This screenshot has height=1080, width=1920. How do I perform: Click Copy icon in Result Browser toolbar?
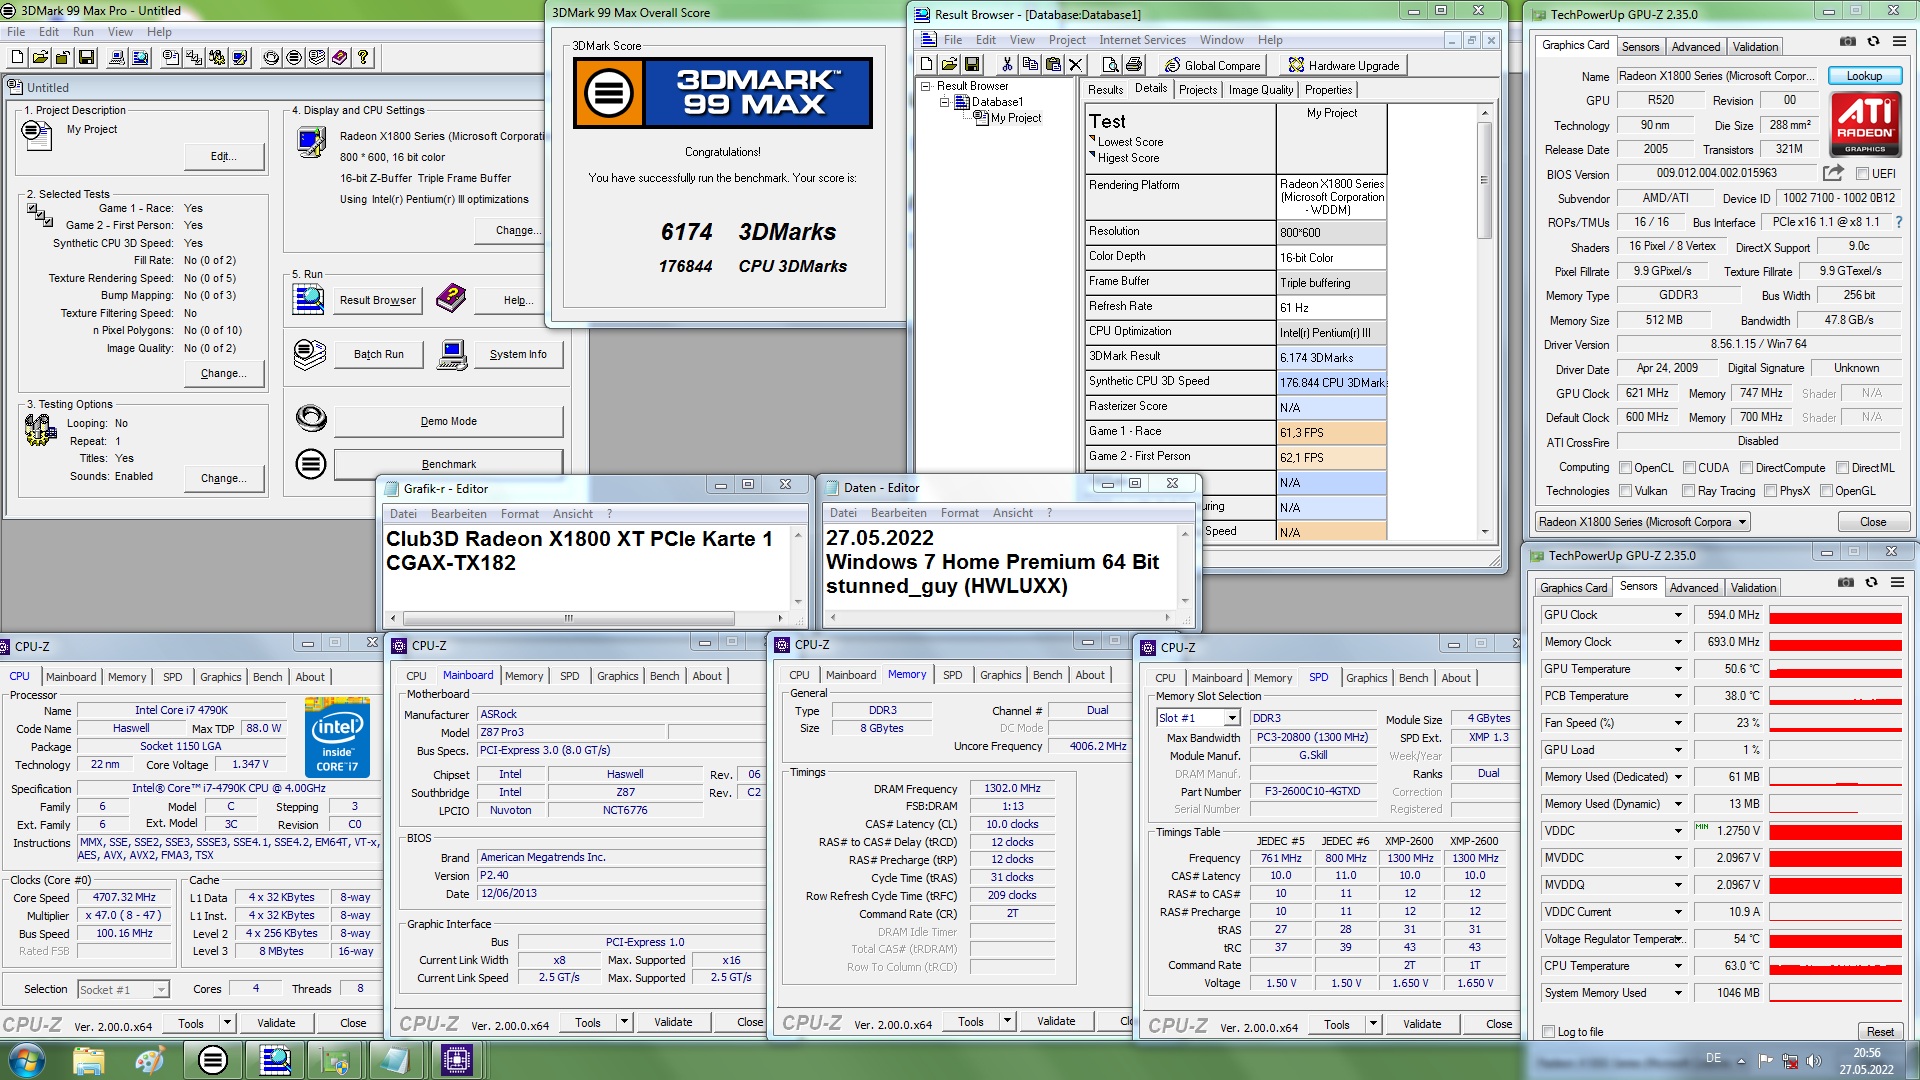tap(1030, 65)
